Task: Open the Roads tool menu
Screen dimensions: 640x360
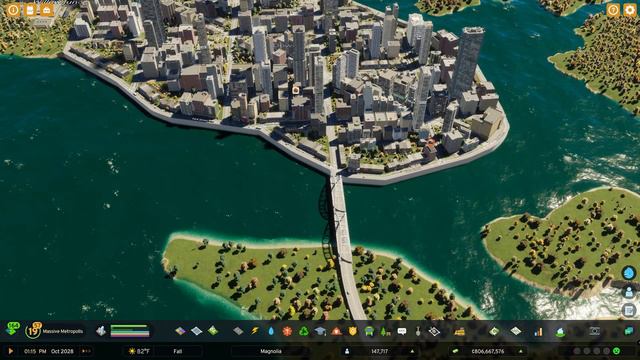Action: (x=238, y=331)
